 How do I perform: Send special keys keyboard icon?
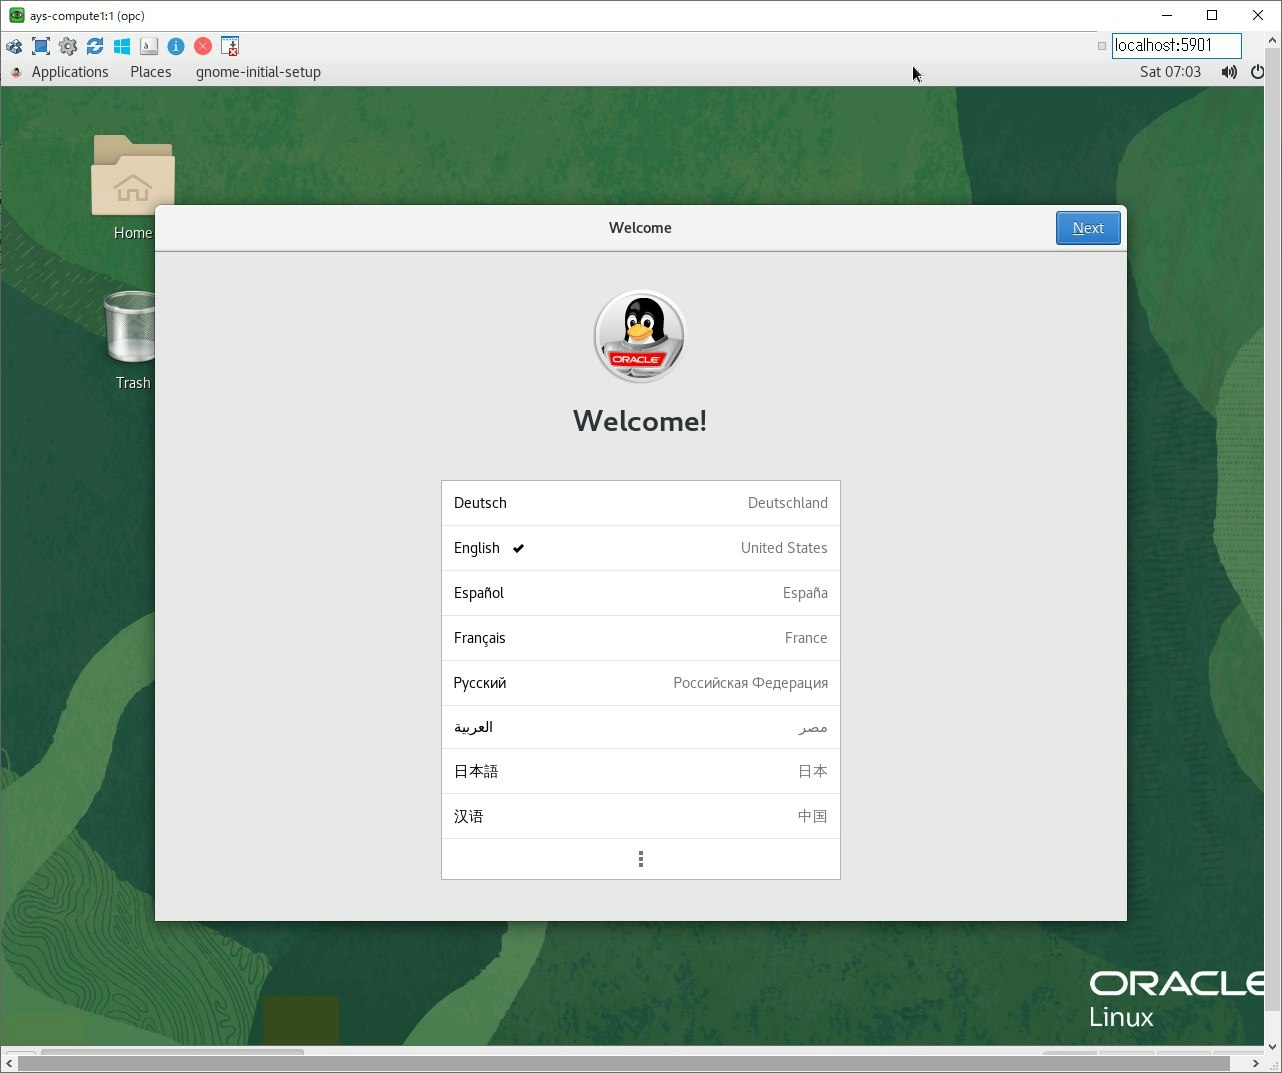point(149,46)
